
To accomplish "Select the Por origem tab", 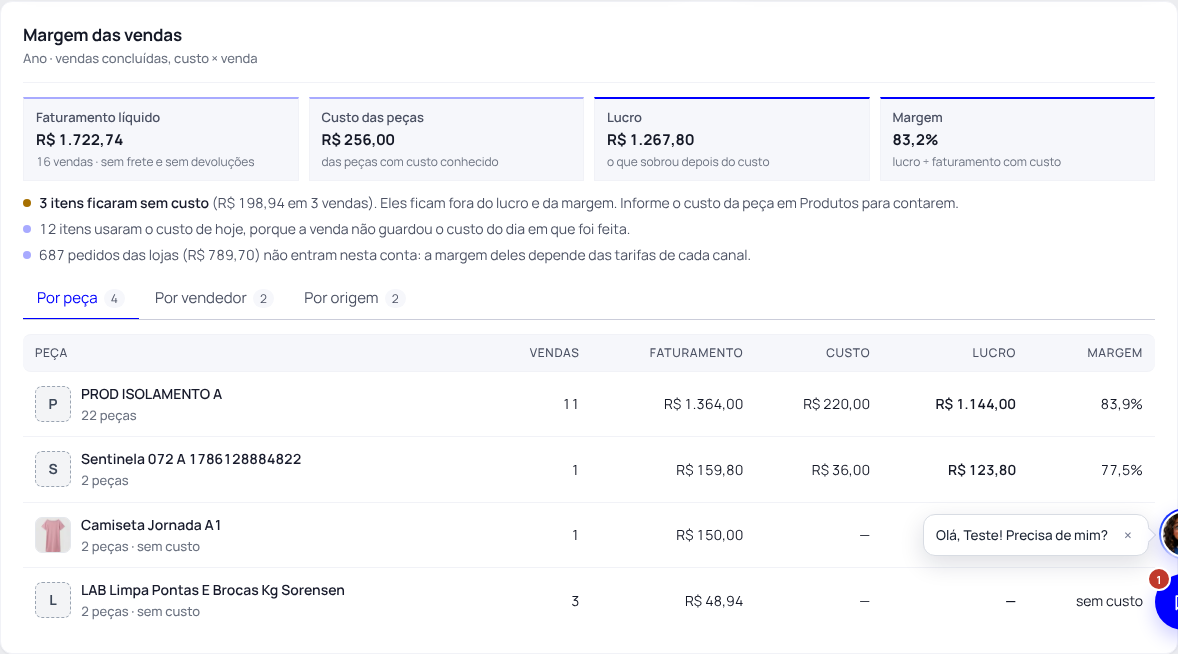I will tap(354, 298).
